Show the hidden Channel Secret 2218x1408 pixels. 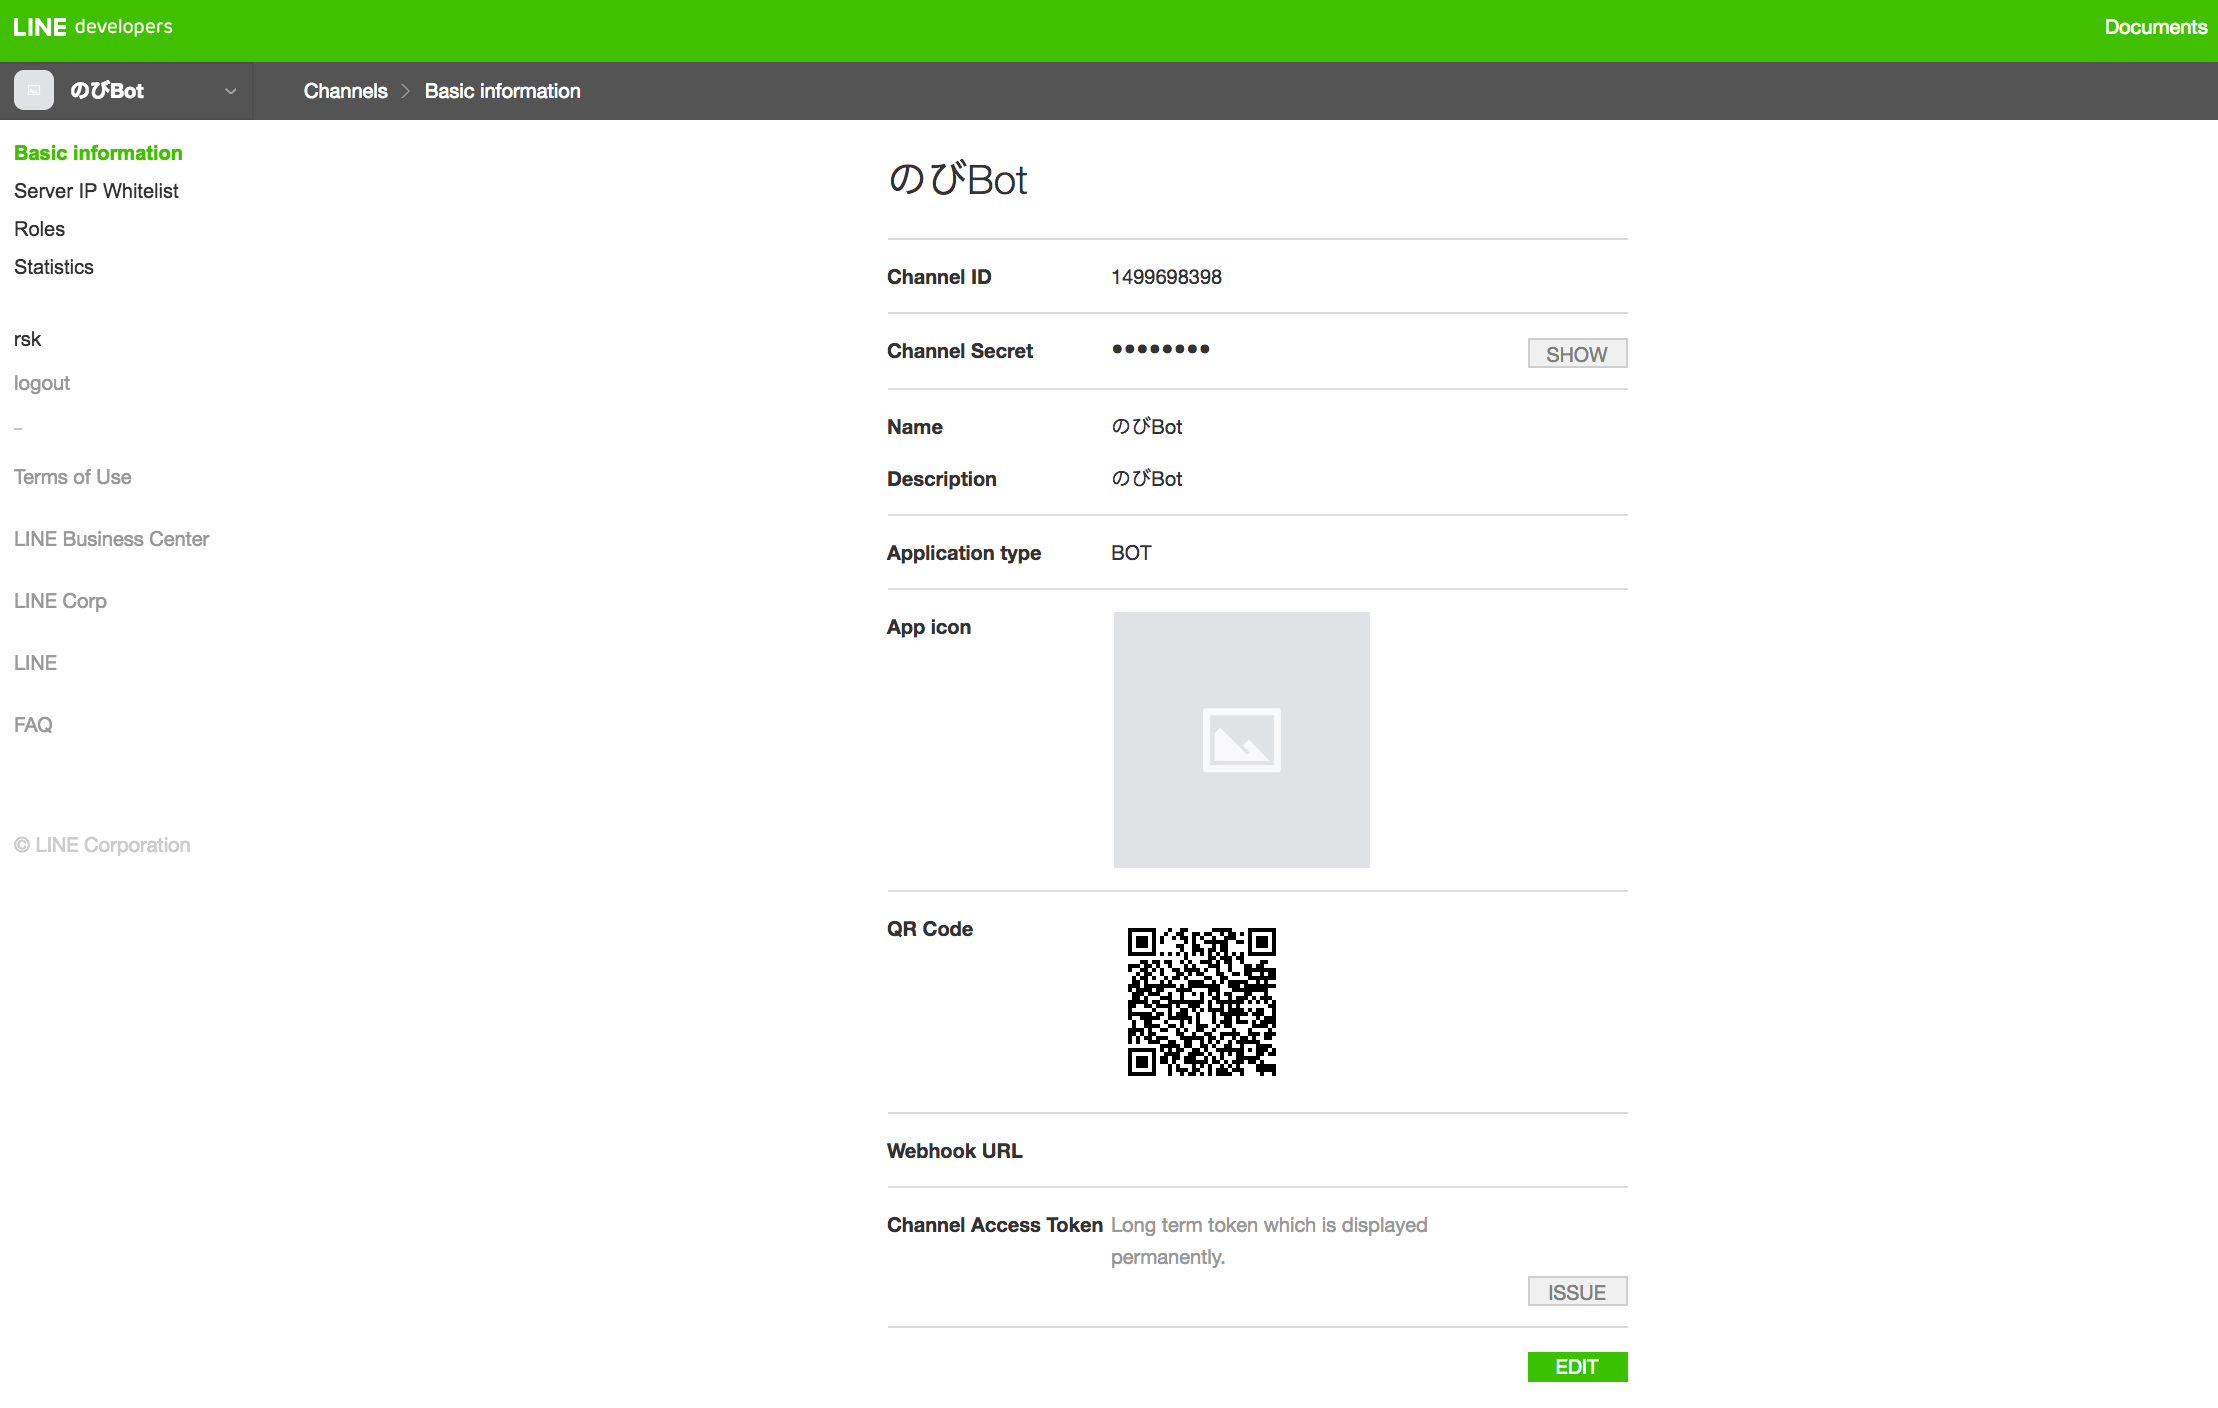1576,354
